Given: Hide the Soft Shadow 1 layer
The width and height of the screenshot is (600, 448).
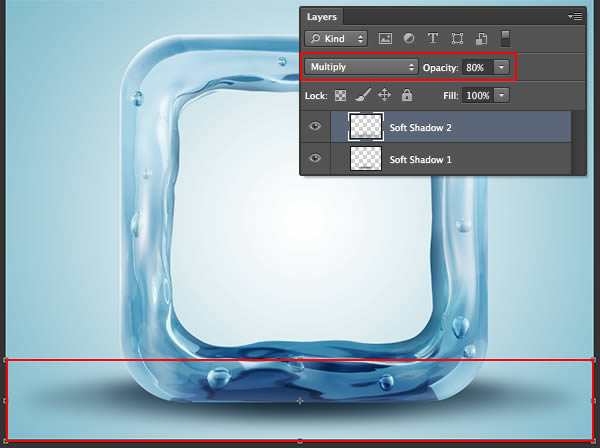Looking at the screenshot, I should click(x=315, y=158).
